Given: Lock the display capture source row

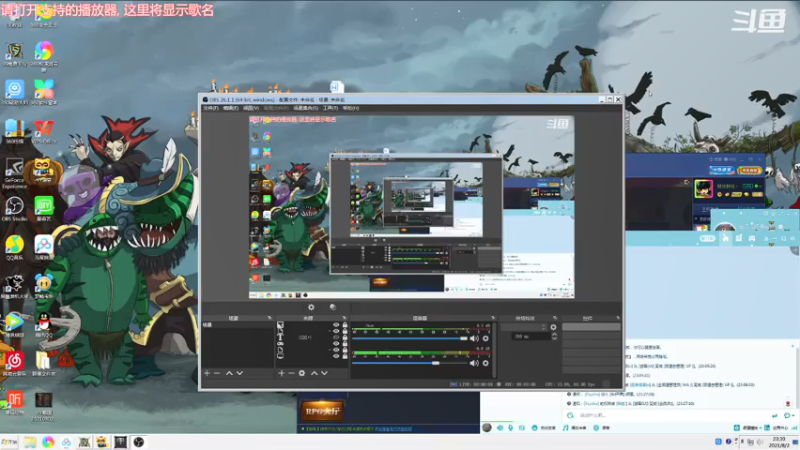Looking at the screenshot, I should click(x=345, y=356).
